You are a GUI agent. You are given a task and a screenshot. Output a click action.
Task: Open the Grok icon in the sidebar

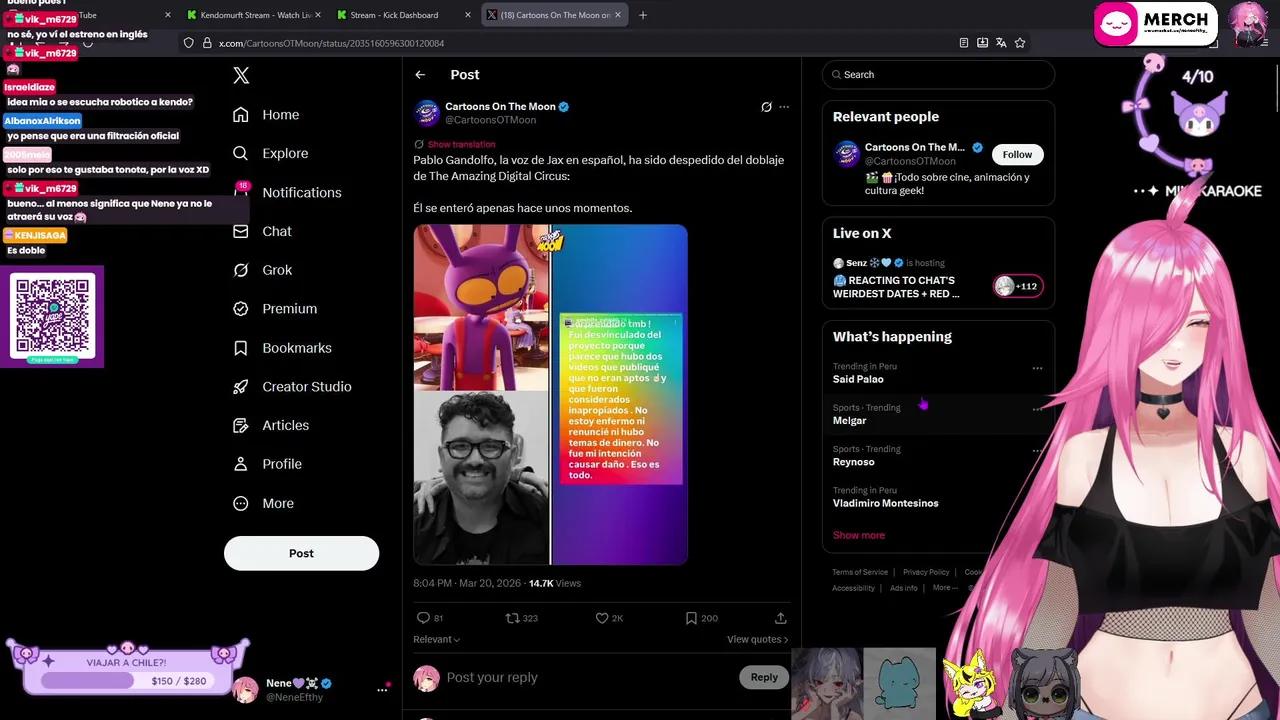pyautogui.click(x=240, y=270)
